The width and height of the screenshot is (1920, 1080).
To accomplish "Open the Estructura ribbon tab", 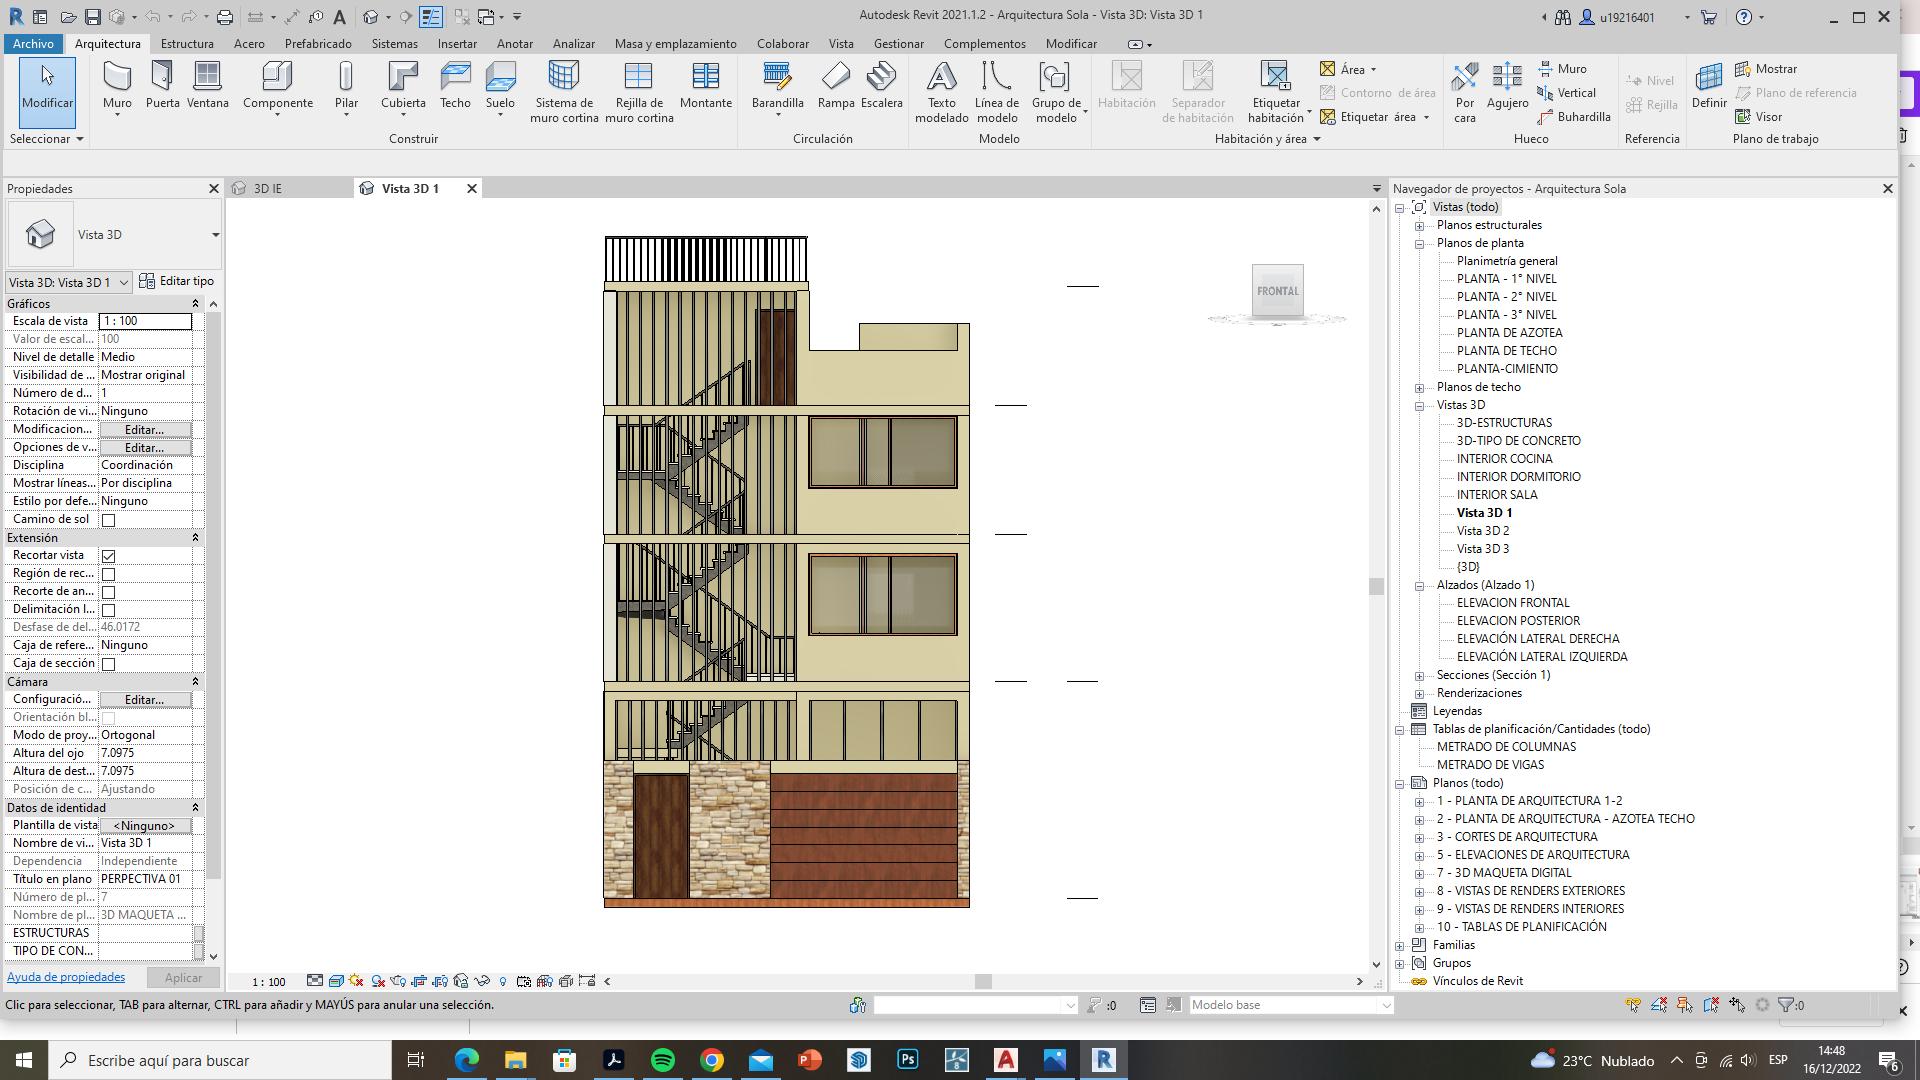I will (x=187, y=44).
